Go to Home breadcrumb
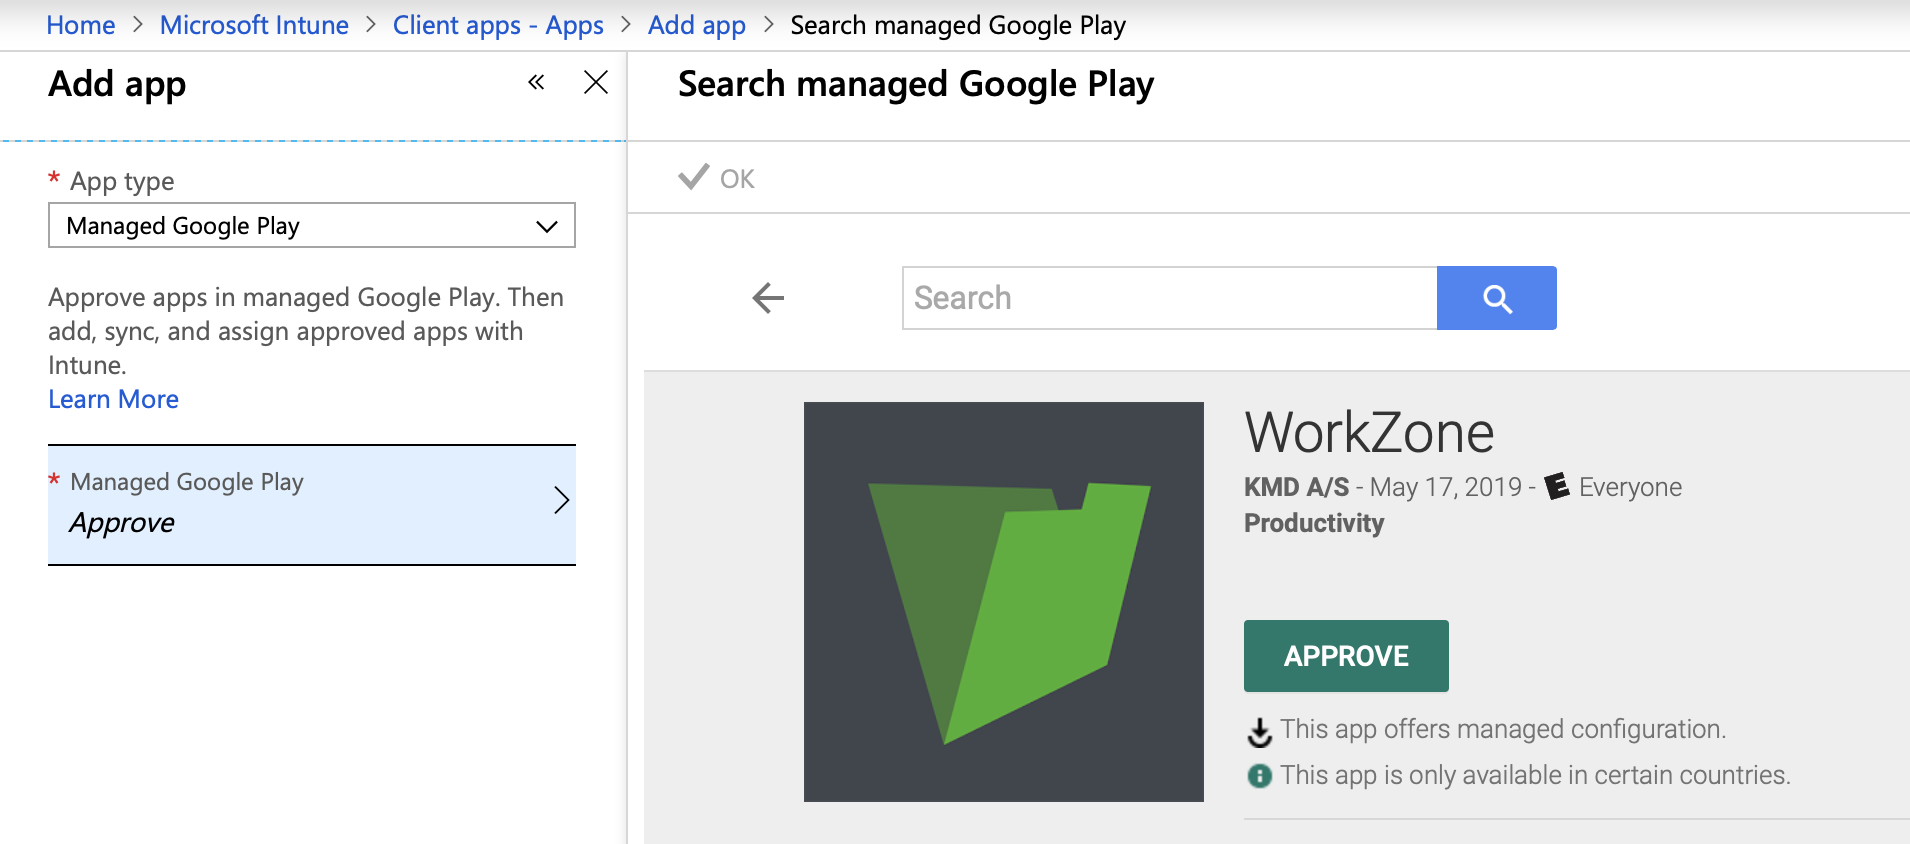The height and width of the screenshot is (844, 1910). pos(81,25)
